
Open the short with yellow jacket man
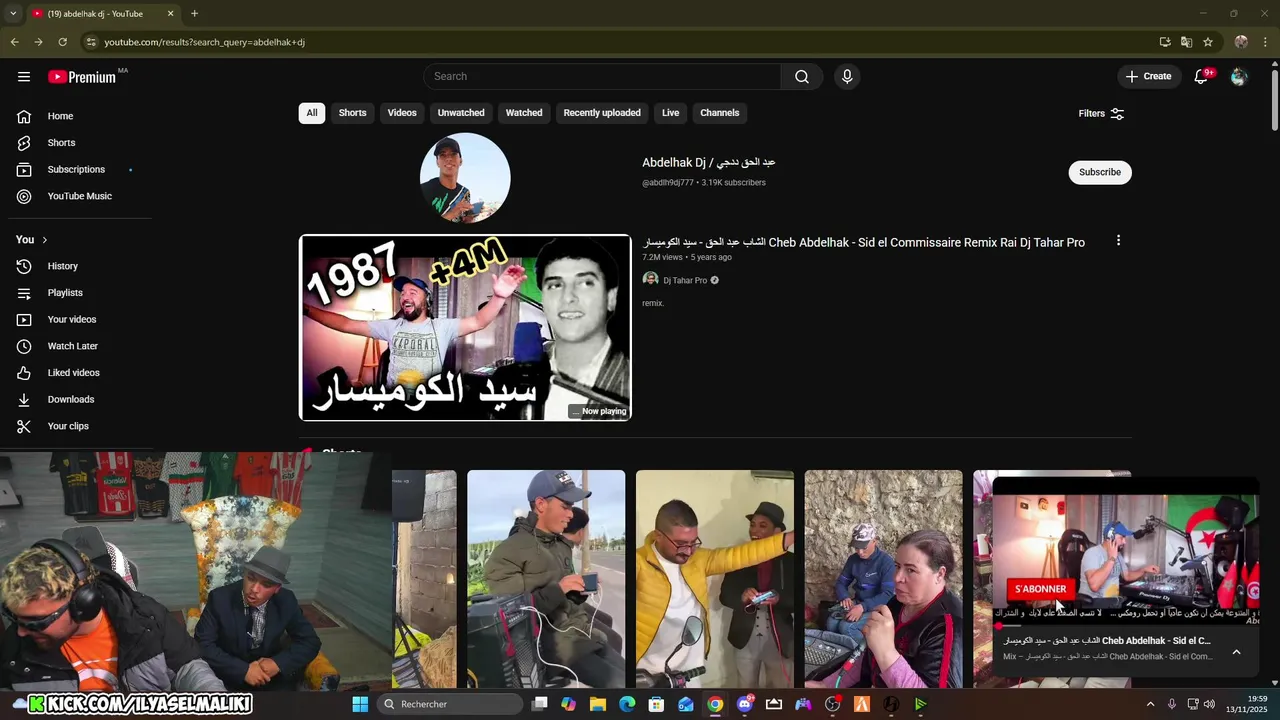[x=715, y=579]
